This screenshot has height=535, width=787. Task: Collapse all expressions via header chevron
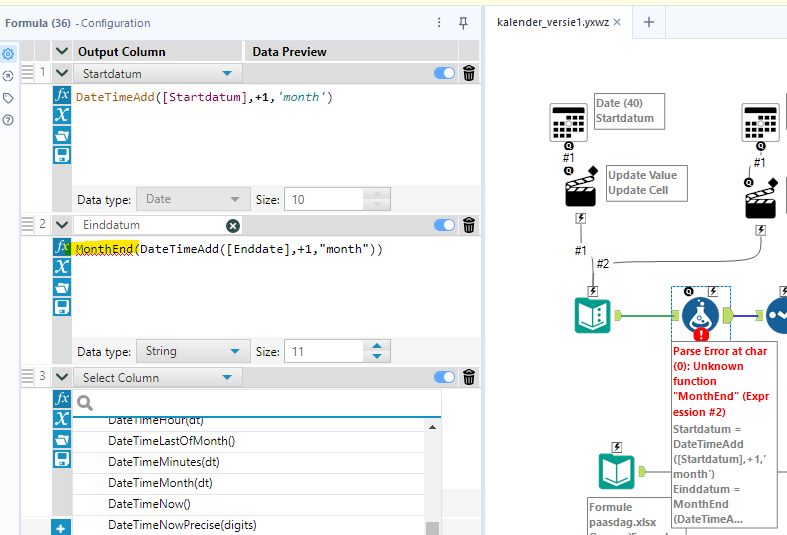[62, 51]
